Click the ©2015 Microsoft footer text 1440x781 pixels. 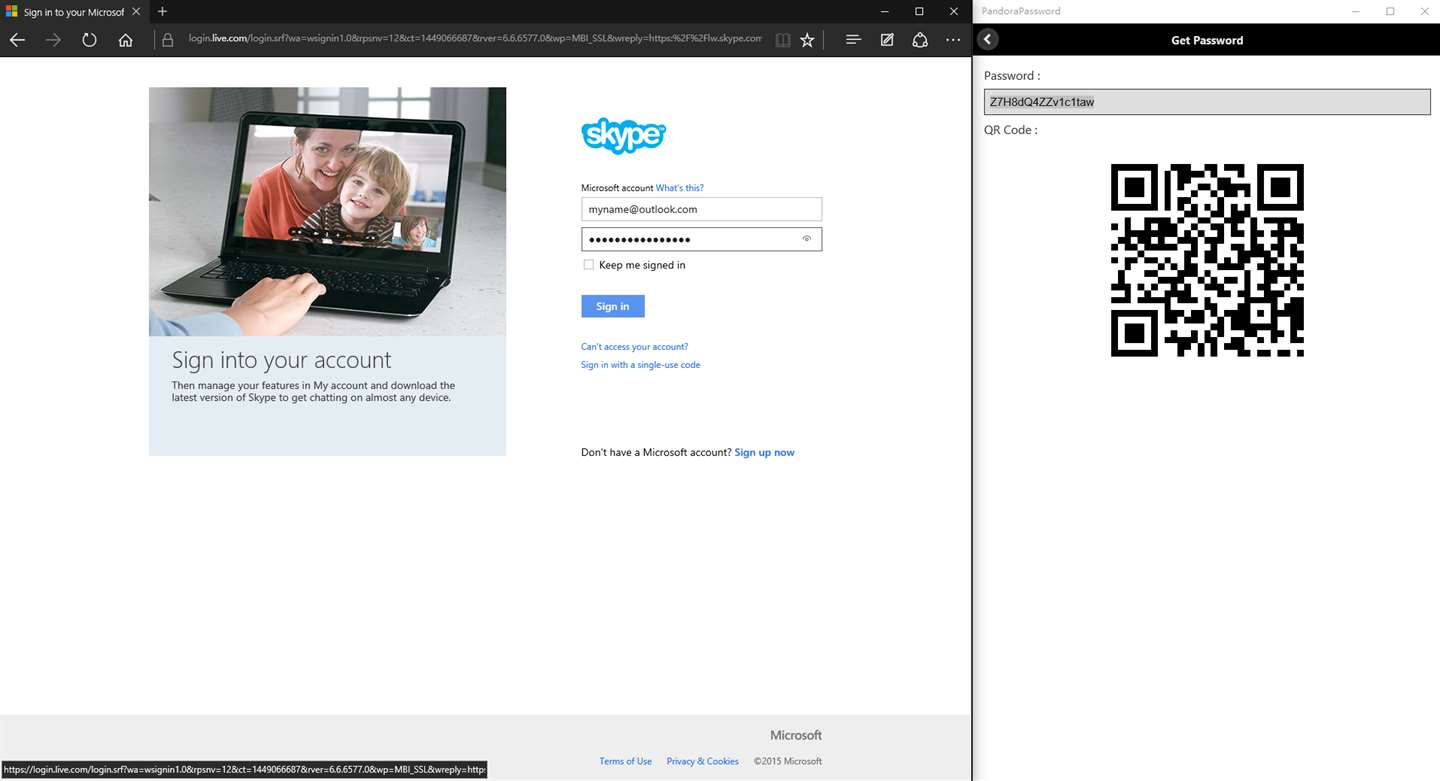click(788, 762)
